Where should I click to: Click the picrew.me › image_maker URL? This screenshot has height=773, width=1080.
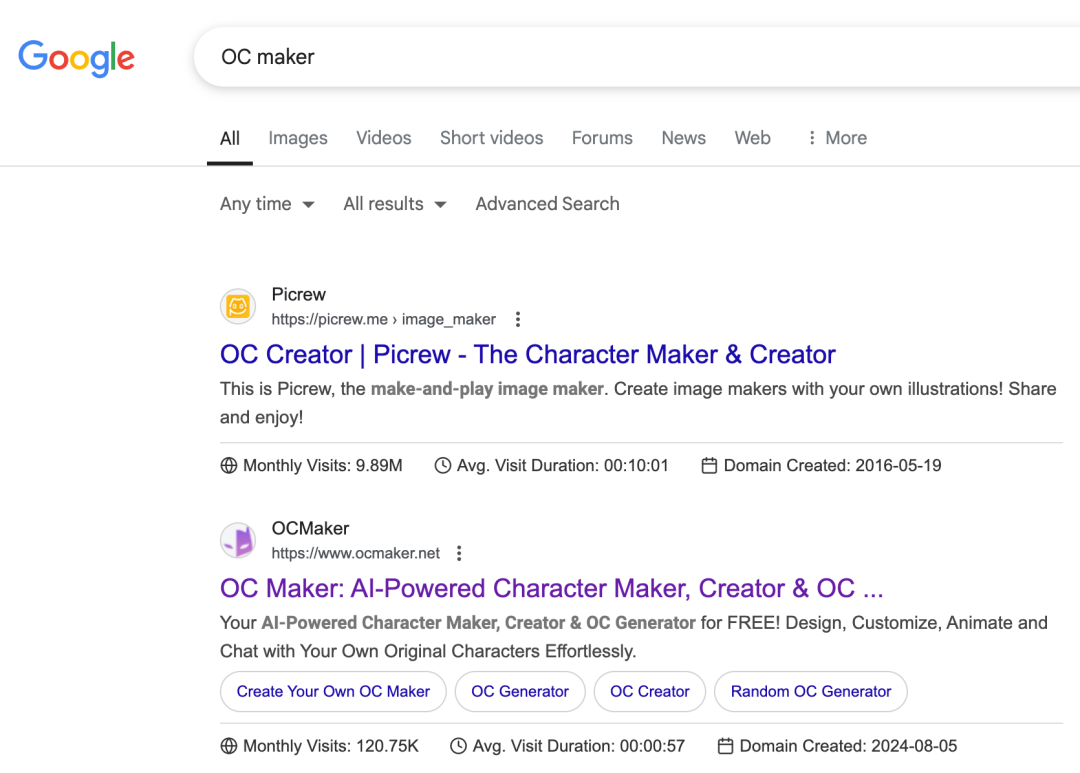[384, 319]
